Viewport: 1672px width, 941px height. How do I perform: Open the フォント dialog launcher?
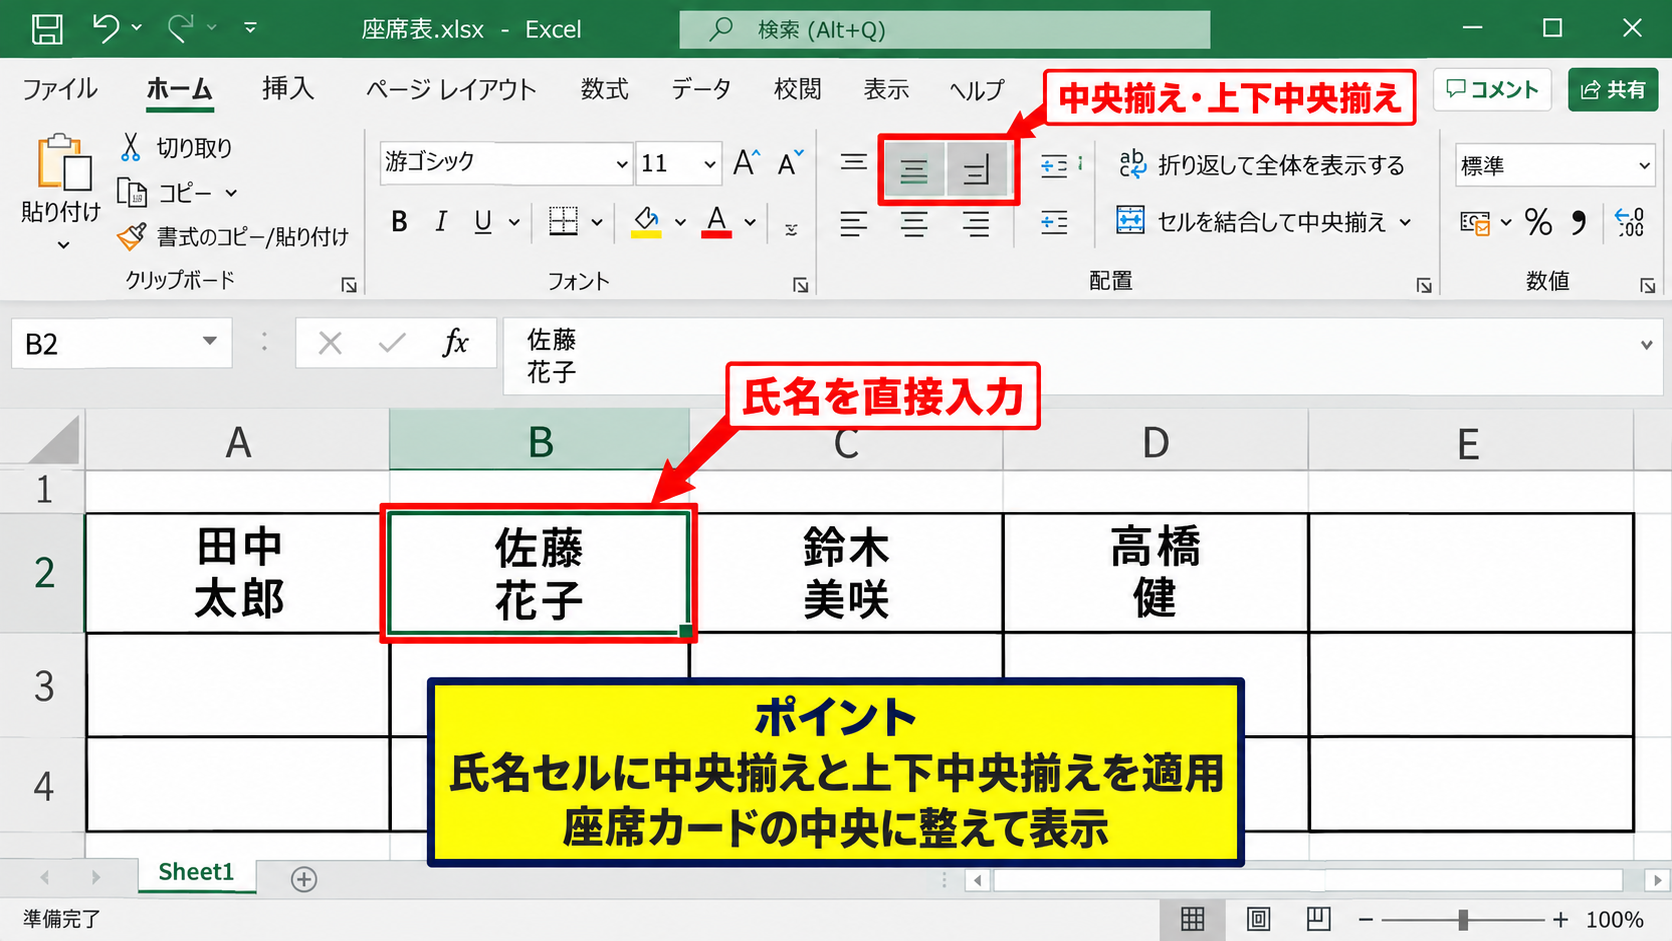pos(801,285)
